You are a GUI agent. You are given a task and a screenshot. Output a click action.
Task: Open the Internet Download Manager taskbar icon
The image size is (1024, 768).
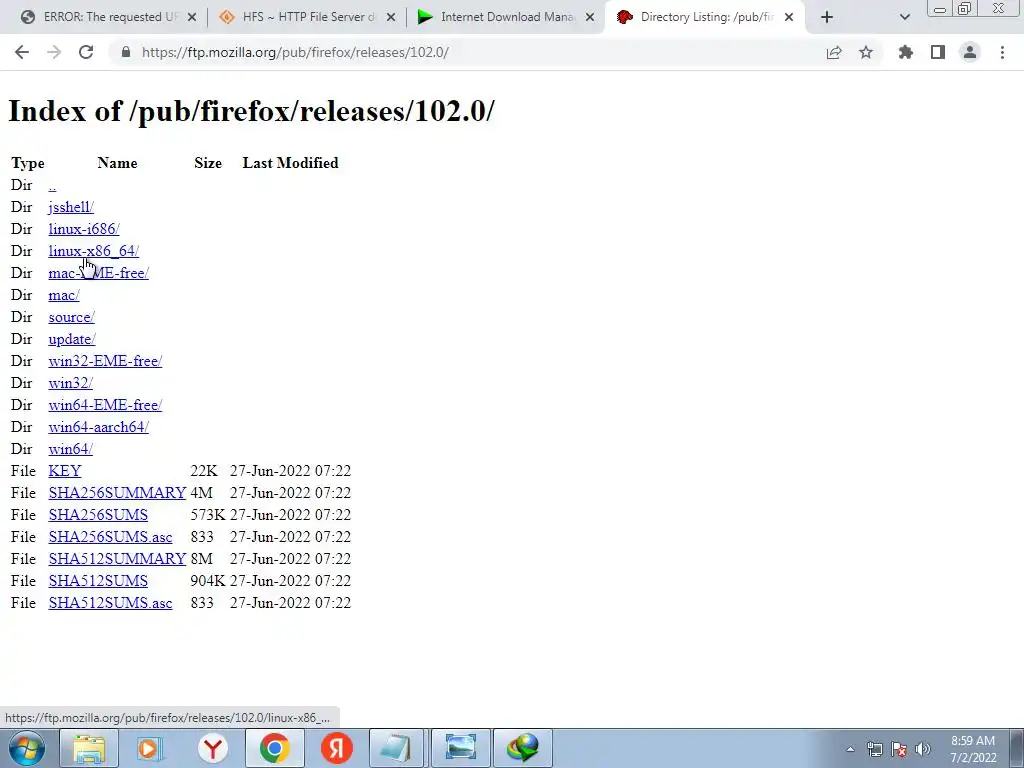(522, 748)
